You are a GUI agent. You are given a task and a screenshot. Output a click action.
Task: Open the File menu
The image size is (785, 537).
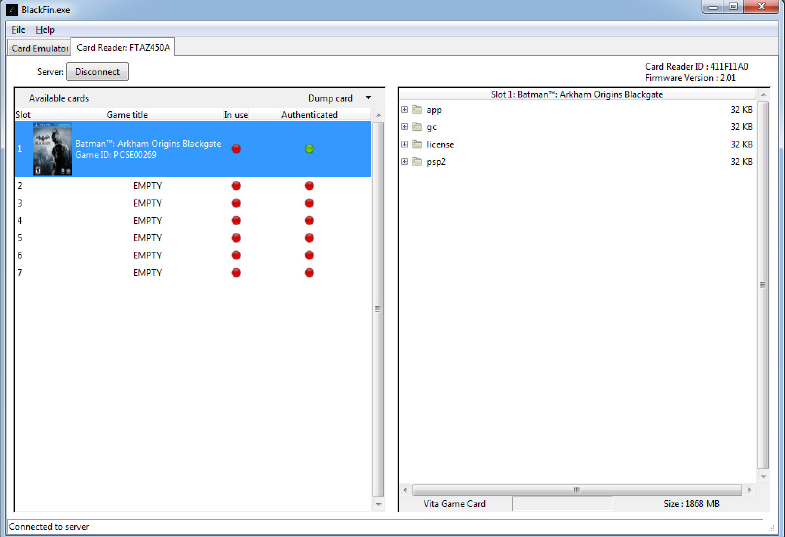(18, 30)
